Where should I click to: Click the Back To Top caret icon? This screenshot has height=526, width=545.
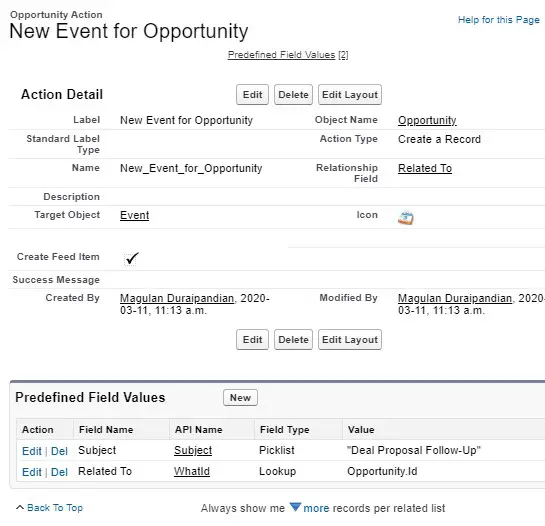20,508
